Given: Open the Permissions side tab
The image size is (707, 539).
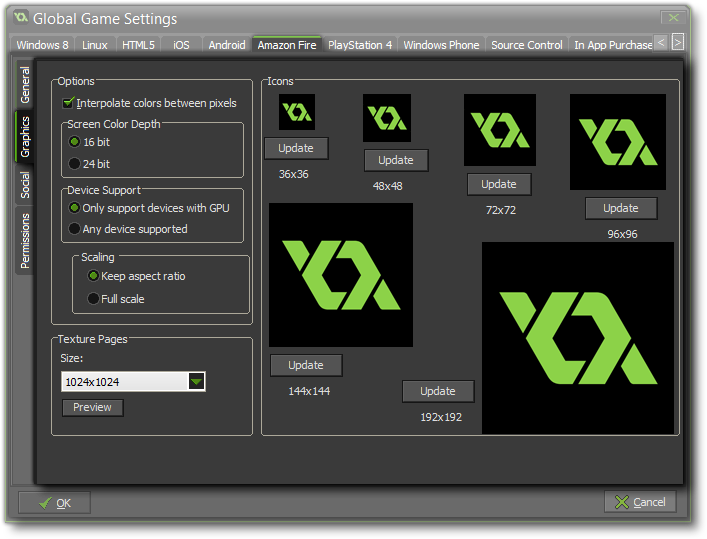Looking at the screenshot, I should click(25, 240).
